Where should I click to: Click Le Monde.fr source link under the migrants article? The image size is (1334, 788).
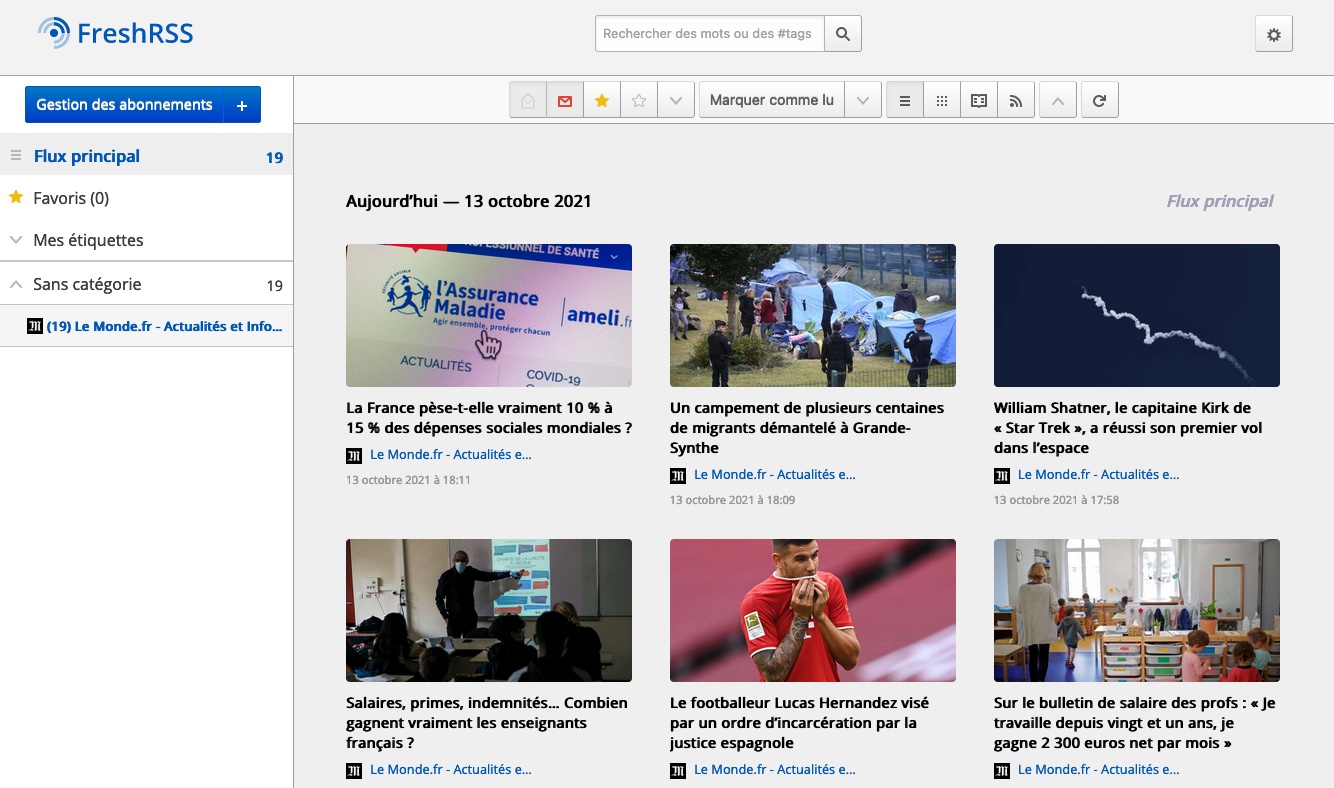click(775, 475)
